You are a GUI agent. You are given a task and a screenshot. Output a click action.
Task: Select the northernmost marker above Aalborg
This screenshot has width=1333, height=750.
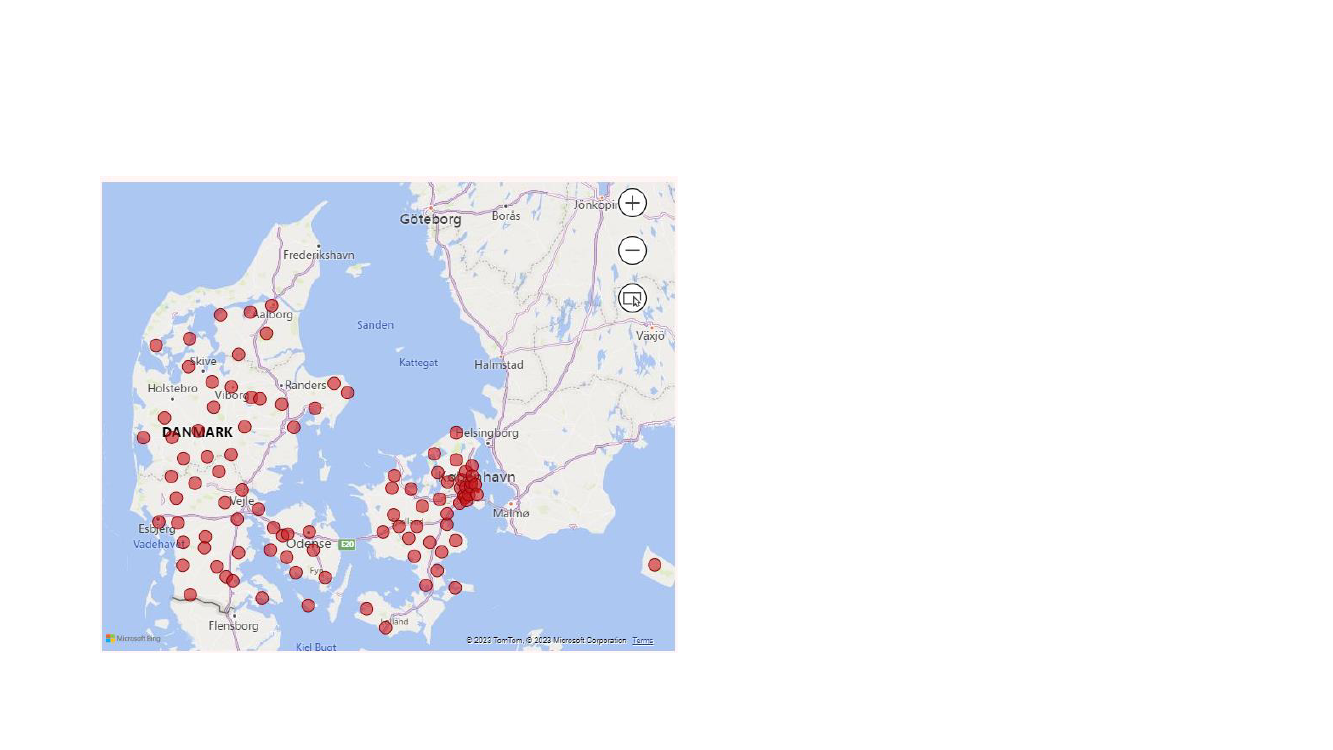pyautogui.click(x=272, y=305)
